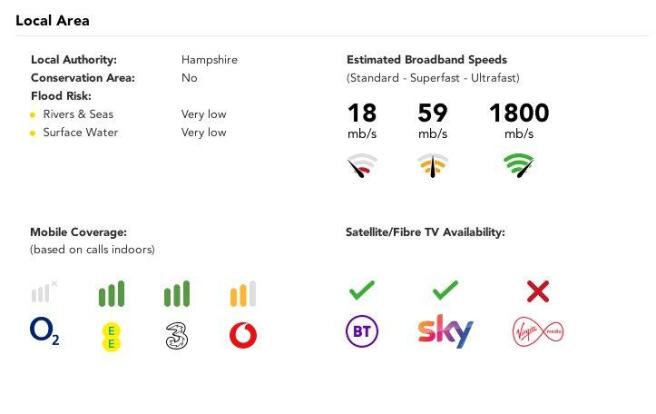Click the ultrafast broadband green signal icon
This screenshot has width=656, height=414.
pyautogui.click(x=518, y=166)
